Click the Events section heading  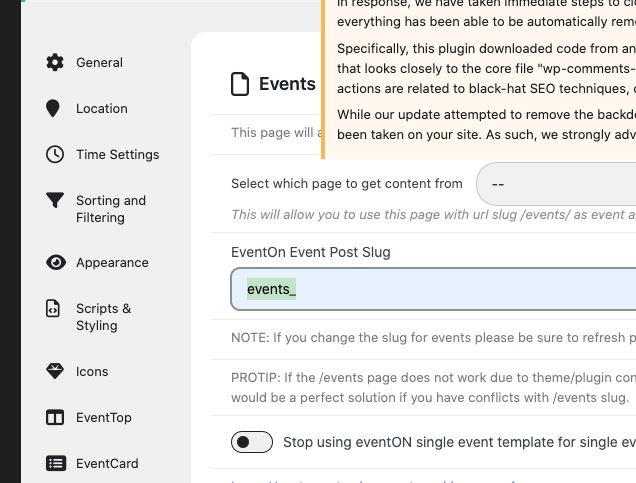[x=287, y=84]
